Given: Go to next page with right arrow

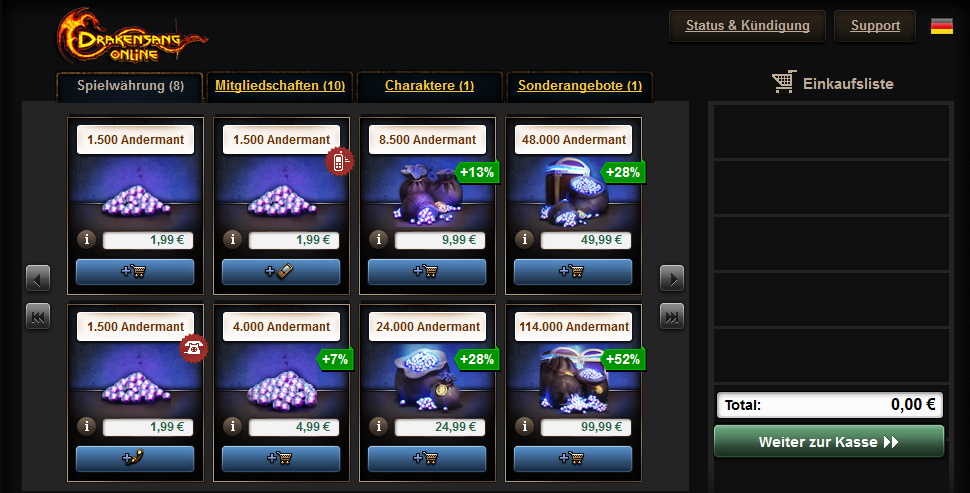Looking at the screenshot, I should (672, 278).
